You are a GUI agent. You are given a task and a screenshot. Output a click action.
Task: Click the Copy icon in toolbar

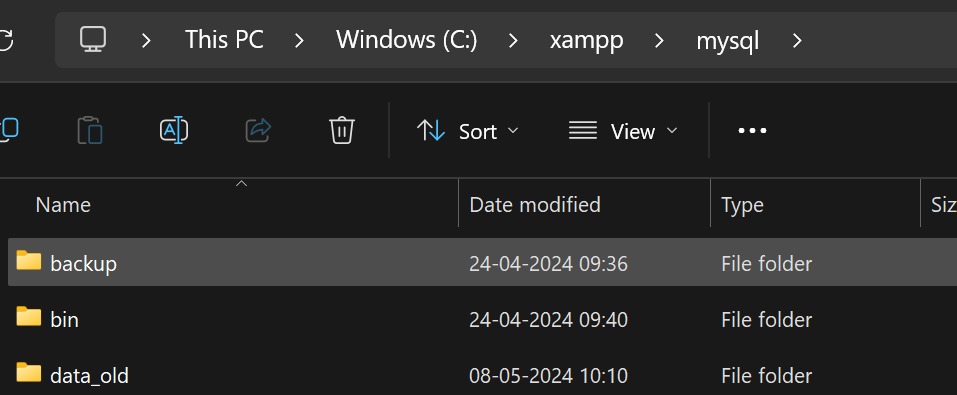coord(9,131)
